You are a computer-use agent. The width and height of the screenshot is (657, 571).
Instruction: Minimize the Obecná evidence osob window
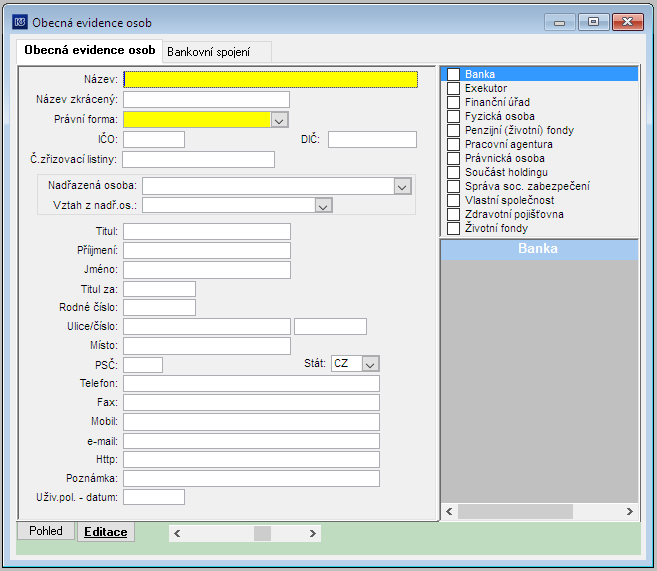pyautogui.click(x=559, y=22)
